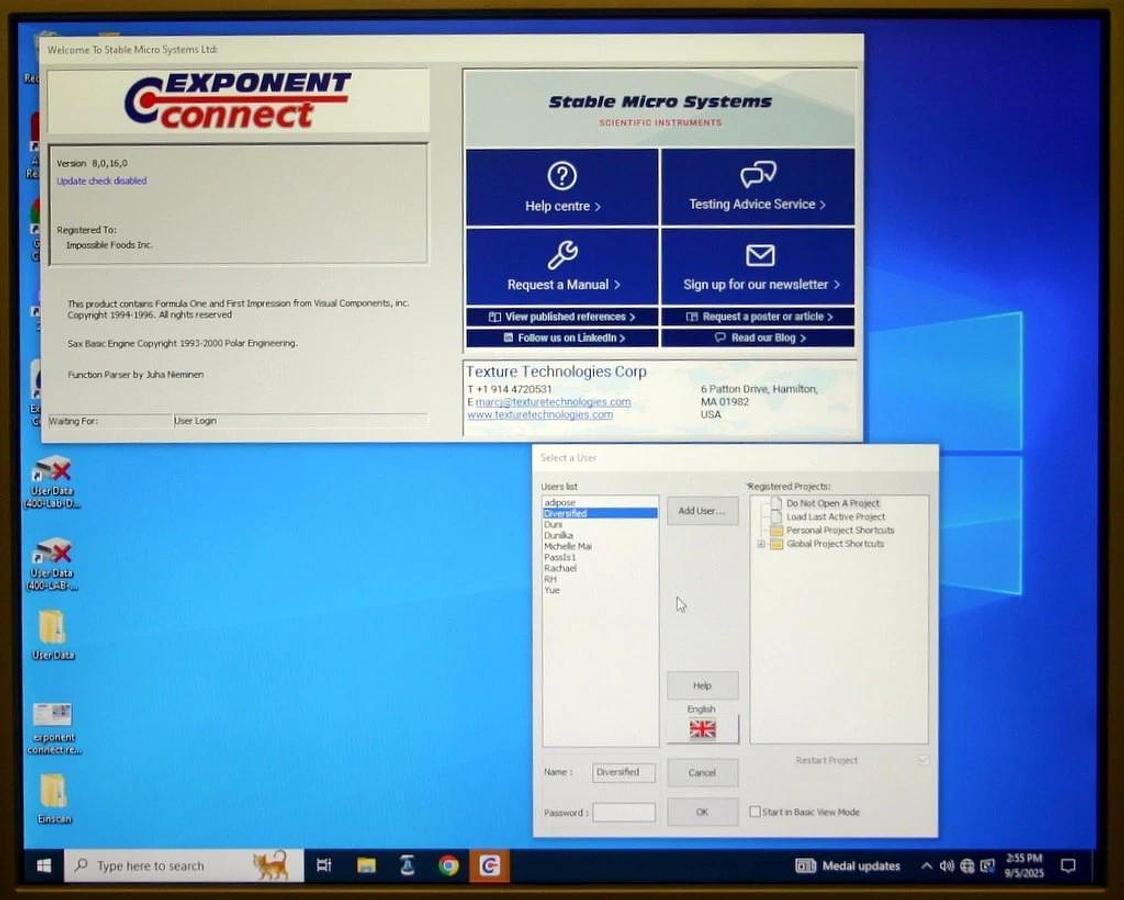This screenshot has height=900, width=1124.
Task: Expand the Global Project Shortcuts tree node
Action: (762, 544)
